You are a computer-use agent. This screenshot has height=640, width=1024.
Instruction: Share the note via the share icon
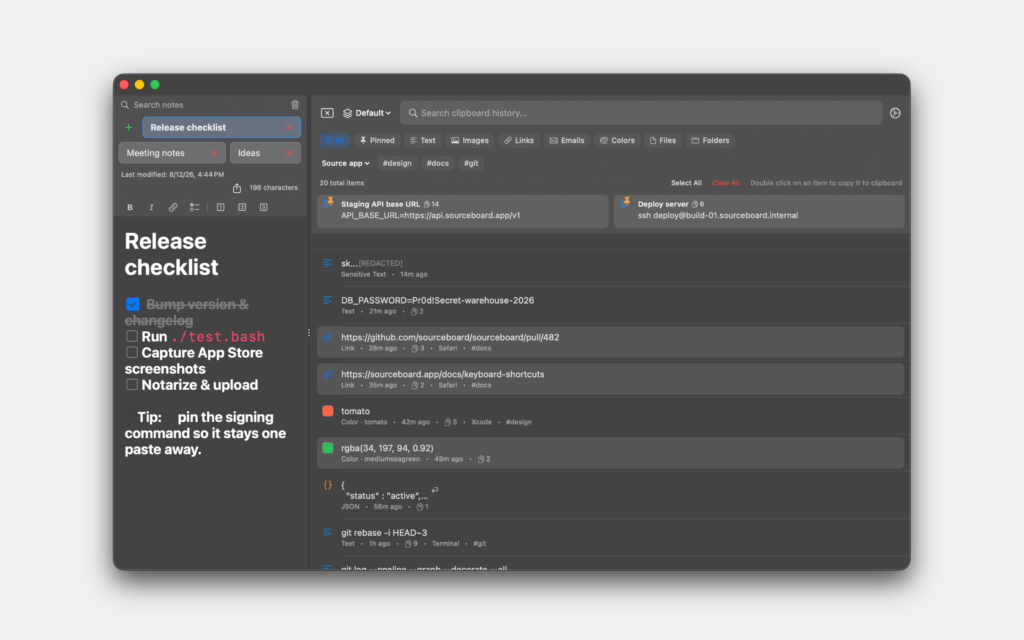tap(237, 188)
